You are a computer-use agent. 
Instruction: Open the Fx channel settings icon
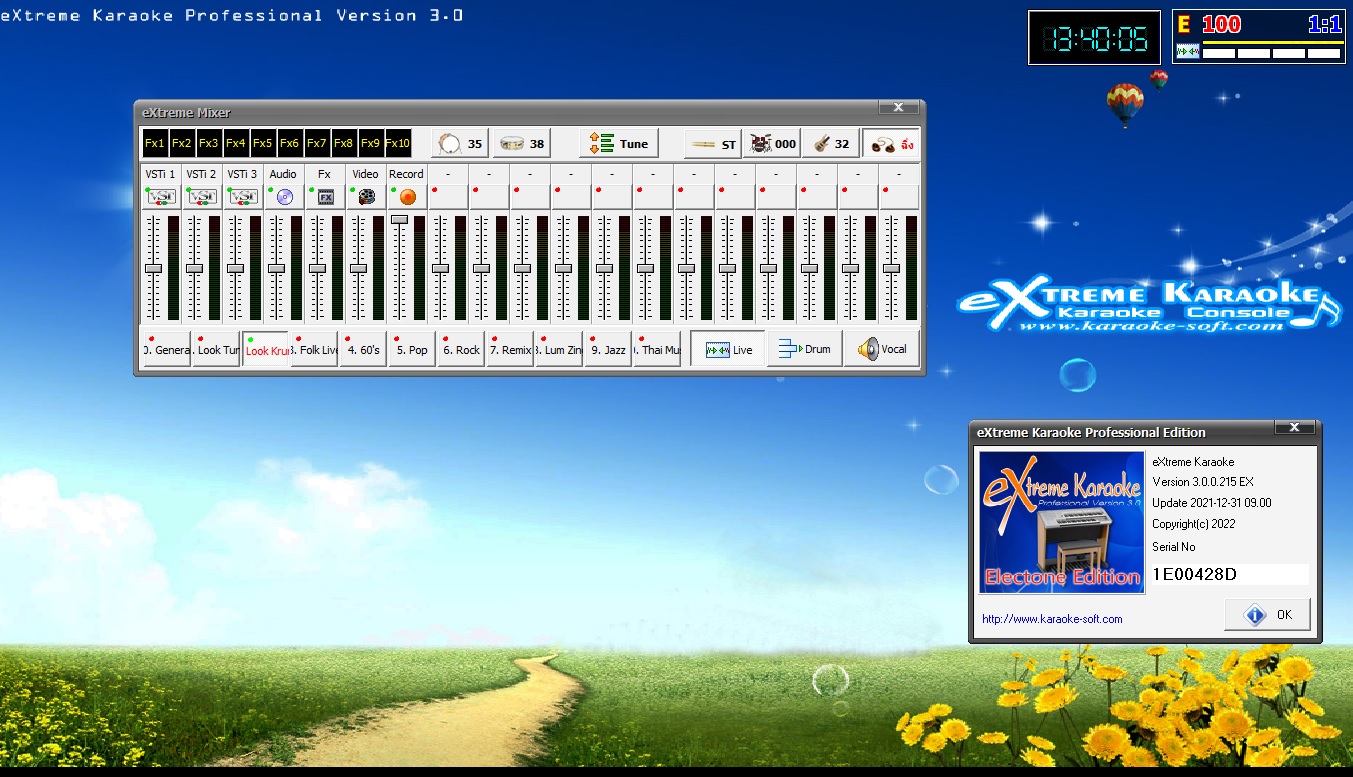coord(325,197)
